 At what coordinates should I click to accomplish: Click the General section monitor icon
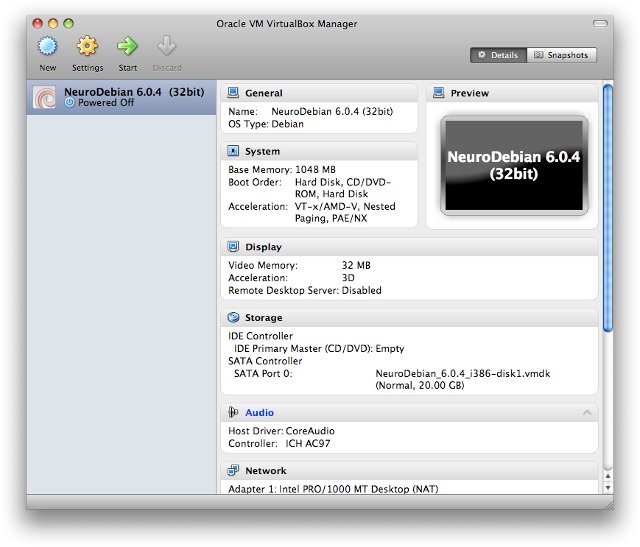point(233,93)
